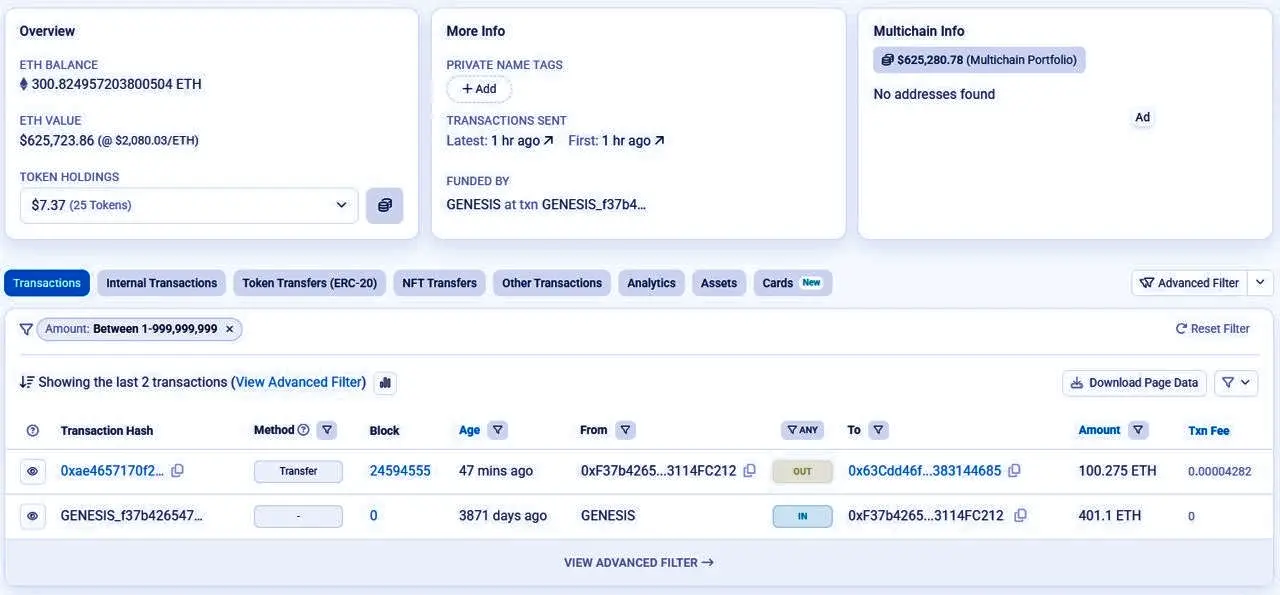This screenshot has height=595, width=1280.
Task: Click the '47 mins ago' age
Action: click(496, 471)
